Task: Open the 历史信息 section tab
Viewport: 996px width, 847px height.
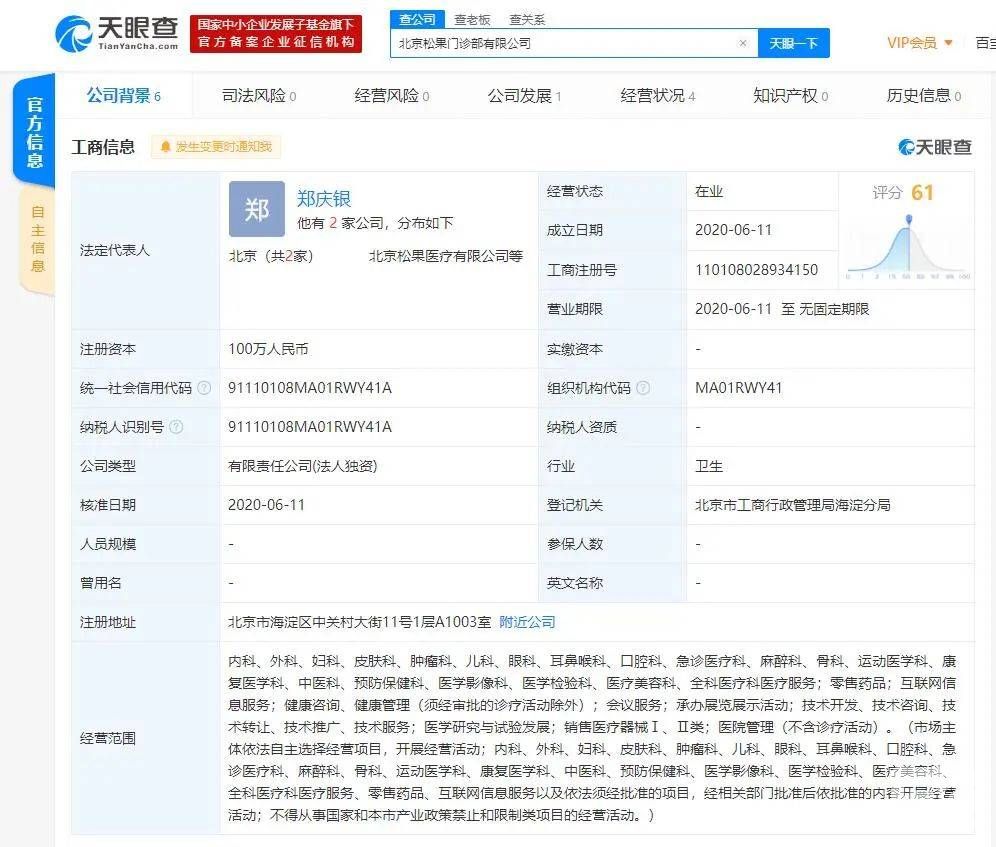Action: pyautogui.click(x=924, y=96)
